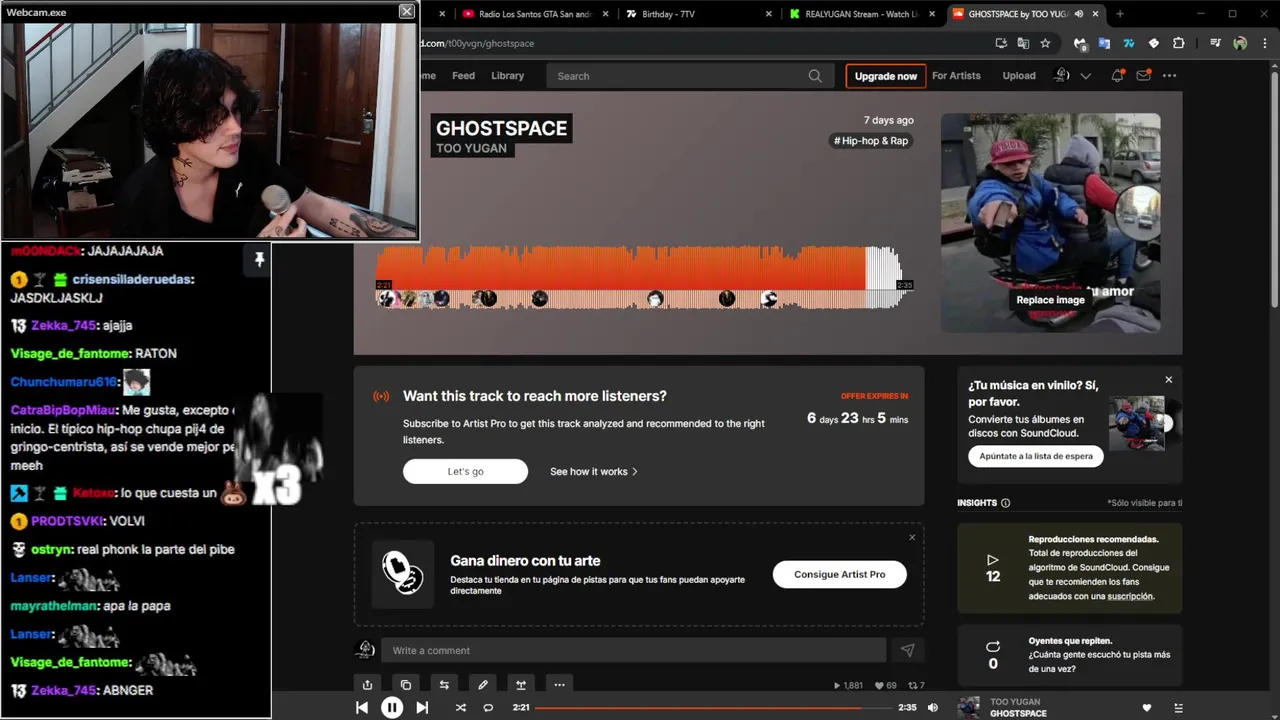The image size is (1280, 720).
Task: Open the Library tab
Action: pyautogui.click(x=507, y=76)
